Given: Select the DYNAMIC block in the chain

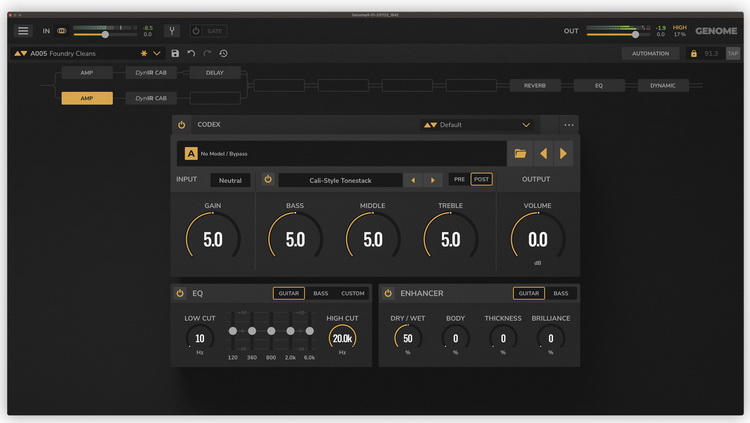Looking at the screenshot, I should pyautogui.click(x=663, y=86).
